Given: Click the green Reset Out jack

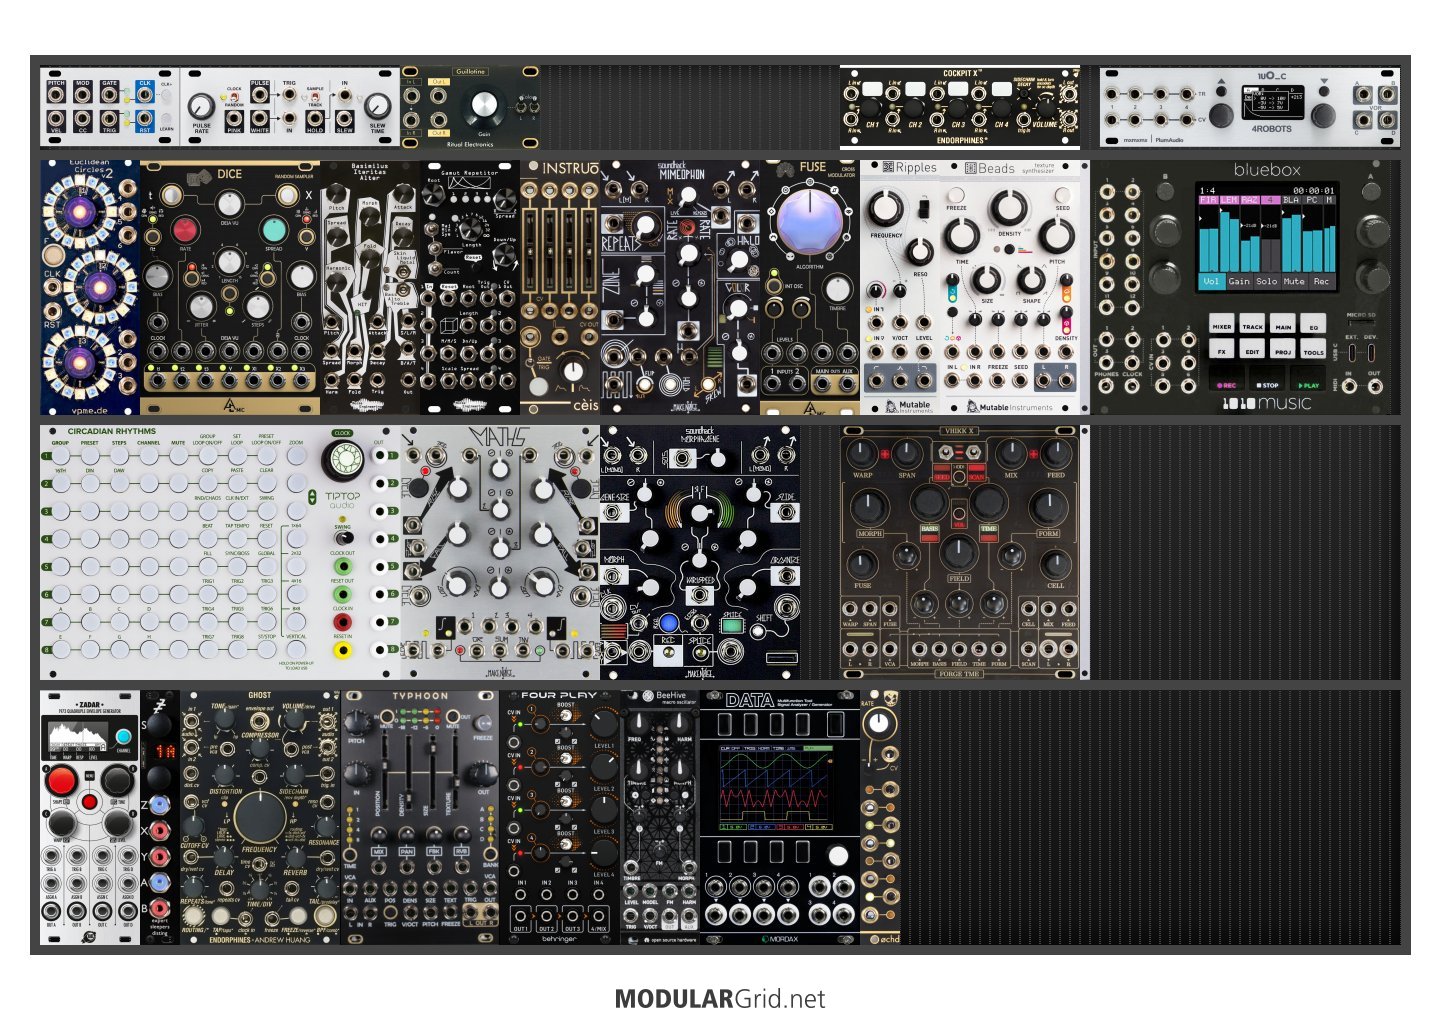Looking at the screenshot, I should tap(342, 594).
